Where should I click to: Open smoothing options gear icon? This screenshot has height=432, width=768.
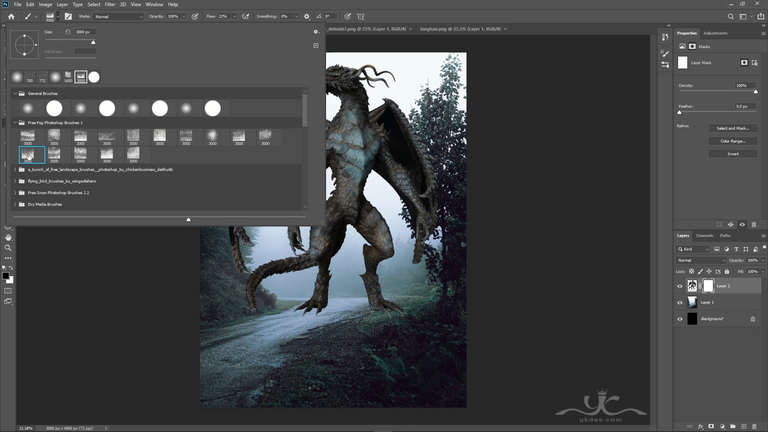tap(307, 16)
